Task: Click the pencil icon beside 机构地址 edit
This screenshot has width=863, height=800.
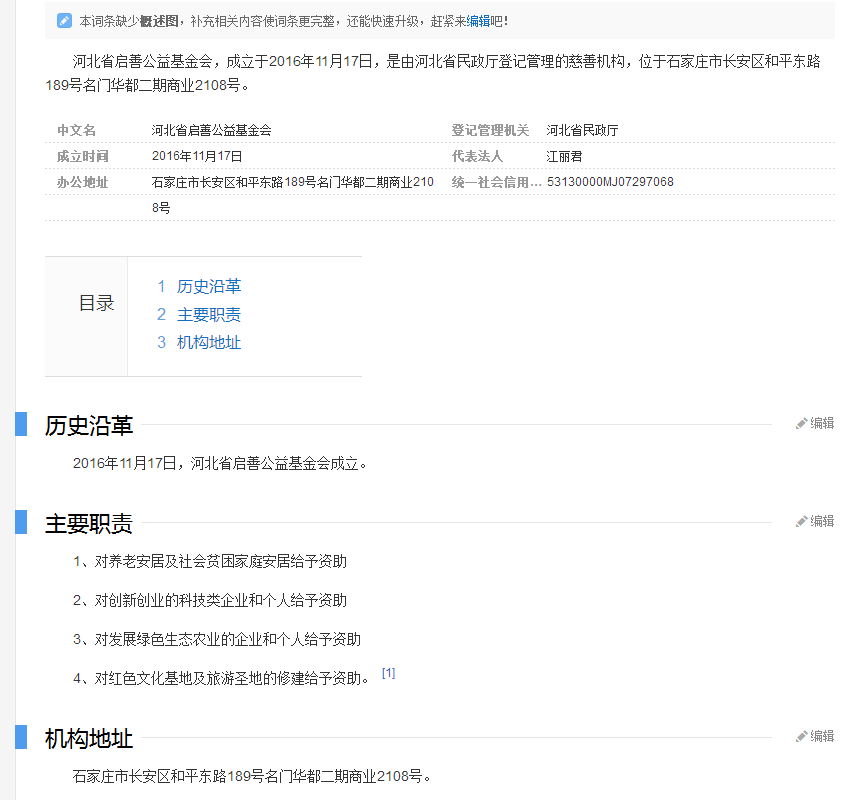Action: click(x=801, y=737)
